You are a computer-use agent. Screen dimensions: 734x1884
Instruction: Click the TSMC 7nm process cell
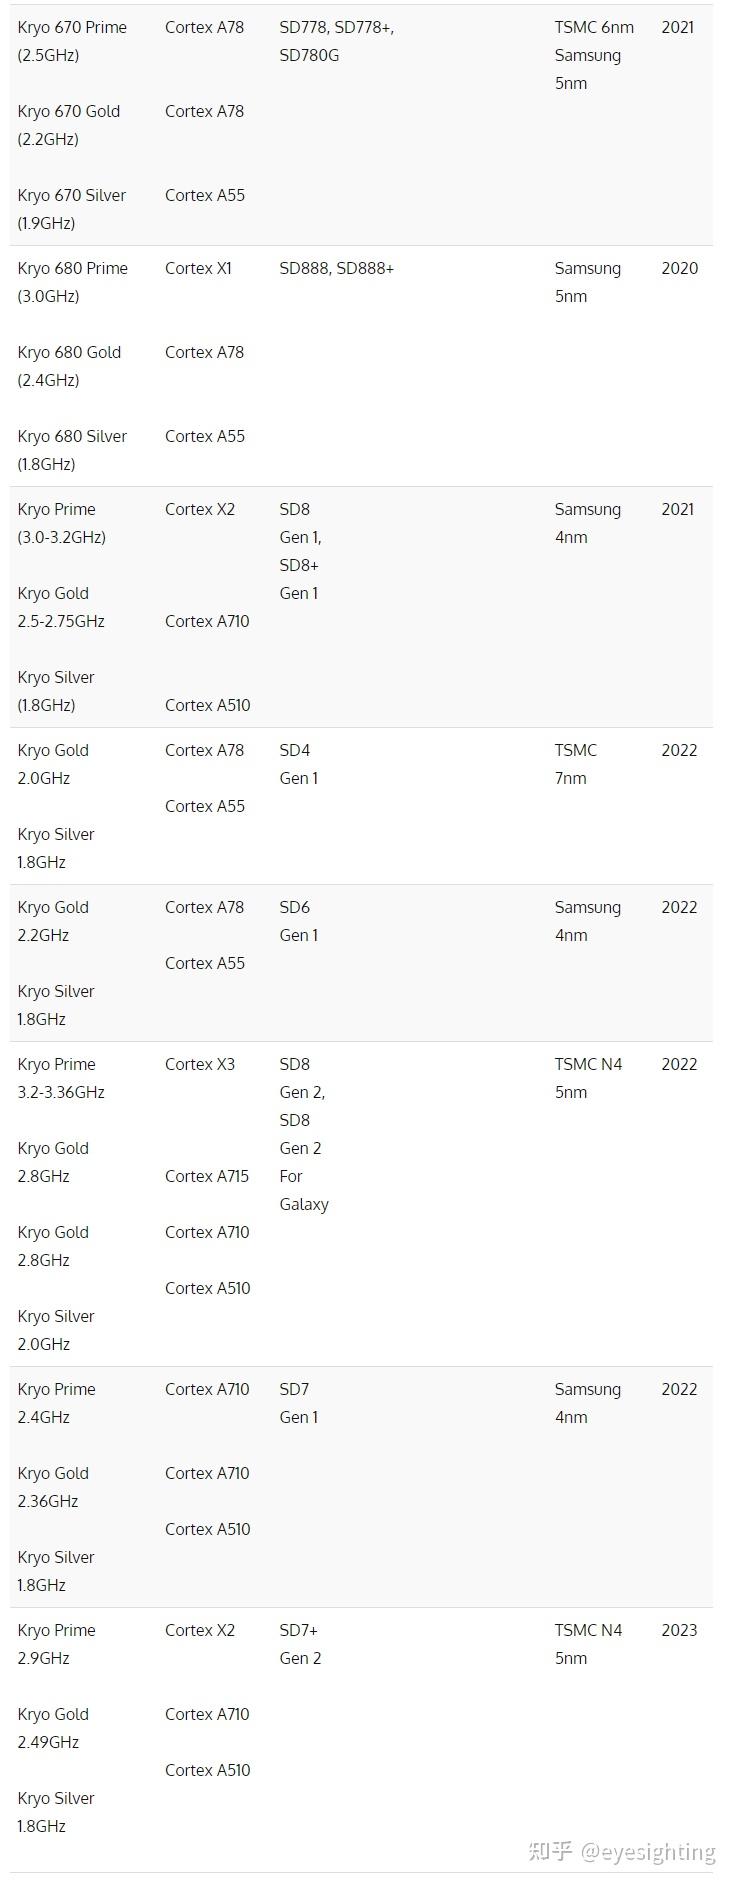(x=575, y=764)
